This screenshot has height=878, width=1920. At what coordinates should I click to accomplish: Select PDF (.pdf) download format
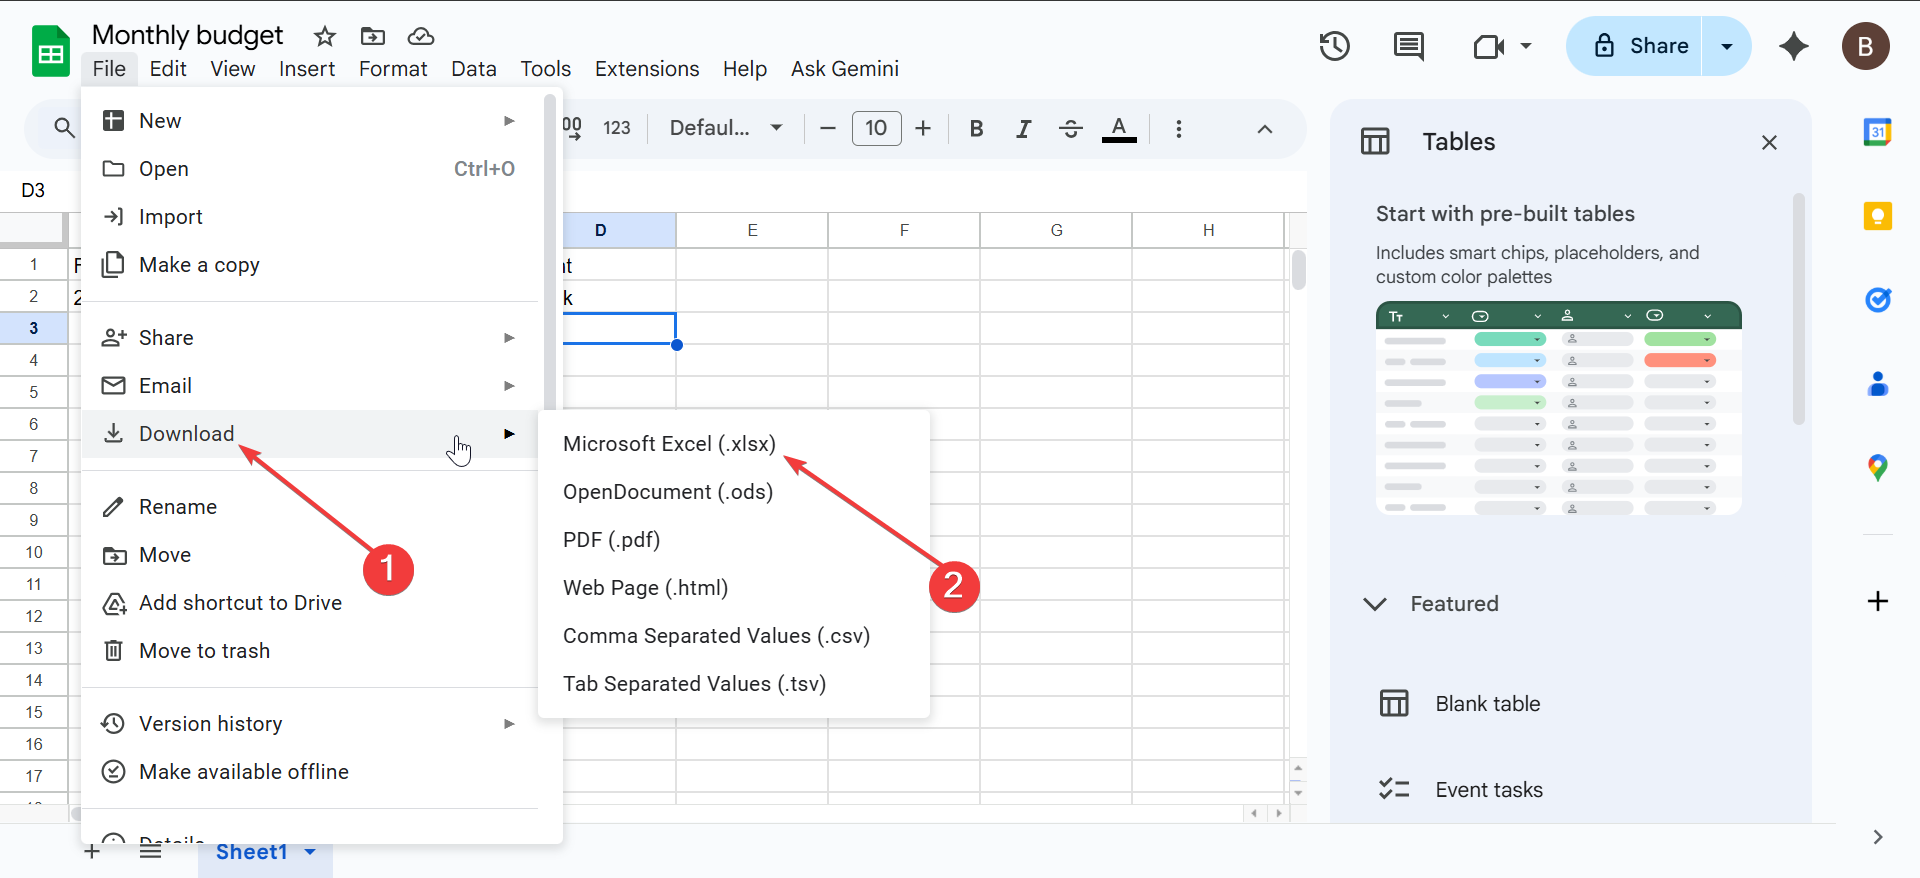pyautogui.click(x=611, y=540)
